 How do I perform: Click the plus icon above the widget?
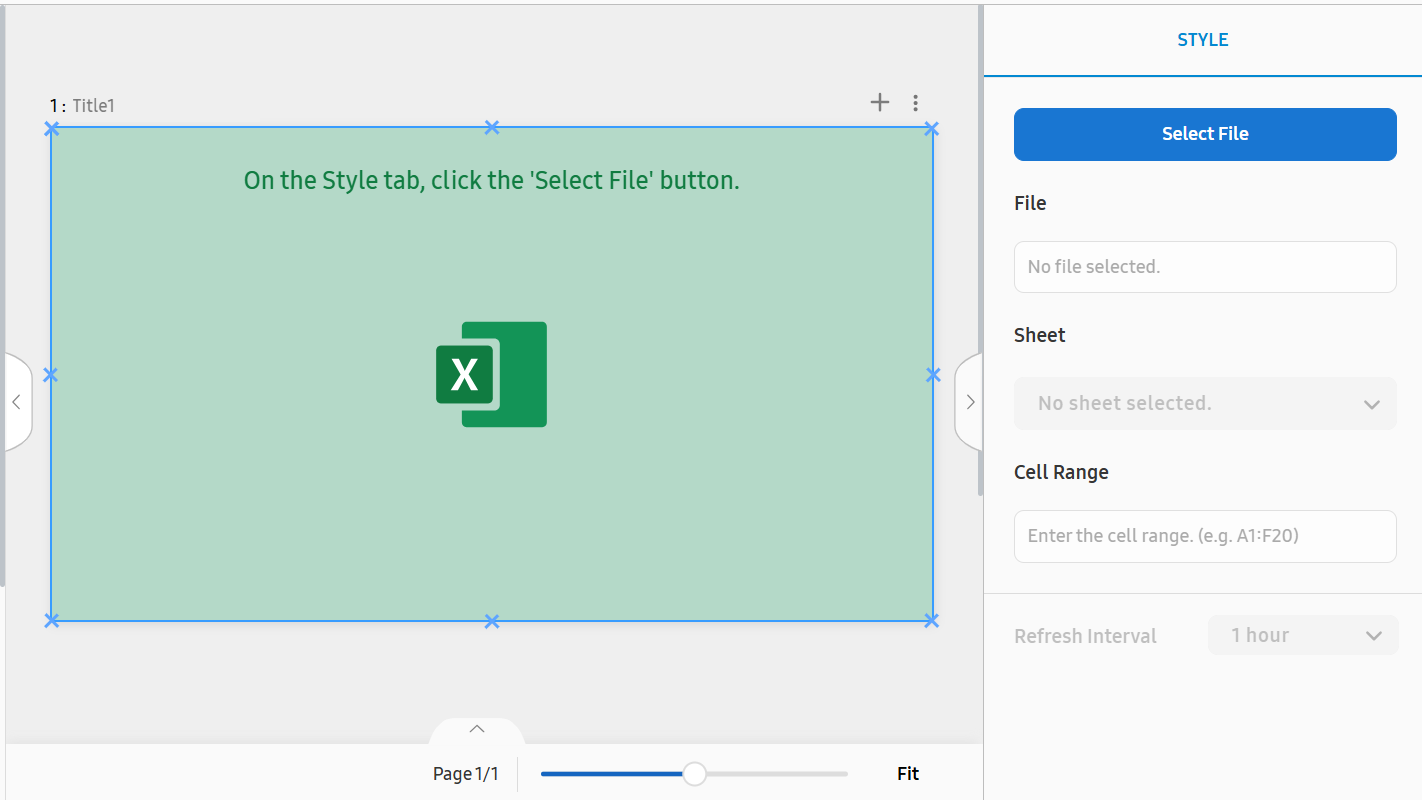[x=879, y=102]
